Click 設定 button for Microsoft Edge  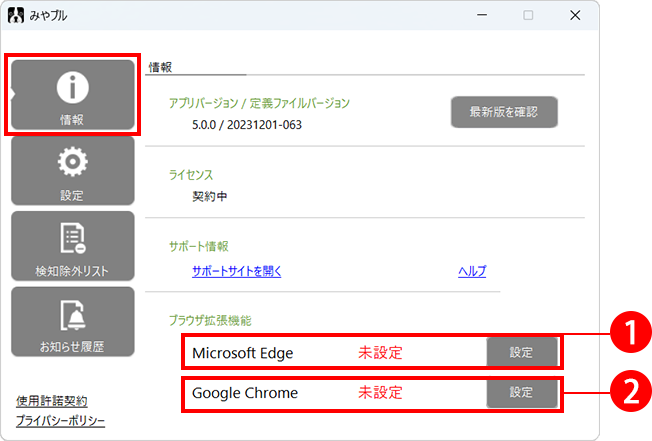(x=522, y=352)
